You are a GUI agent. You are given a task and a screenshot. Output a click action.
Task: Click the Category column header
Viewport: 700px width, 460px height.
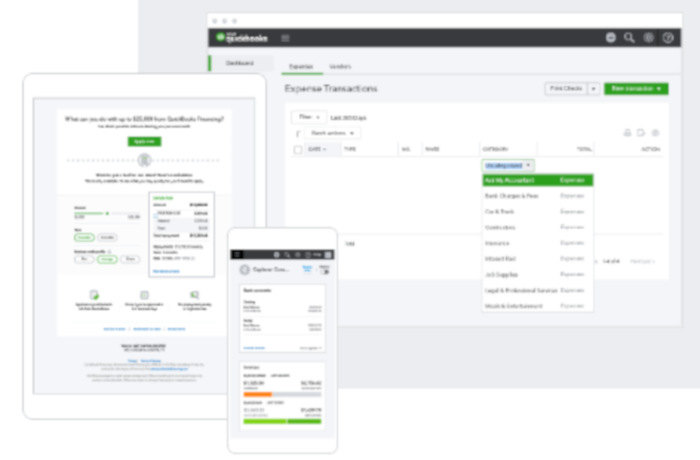point(495,149)
